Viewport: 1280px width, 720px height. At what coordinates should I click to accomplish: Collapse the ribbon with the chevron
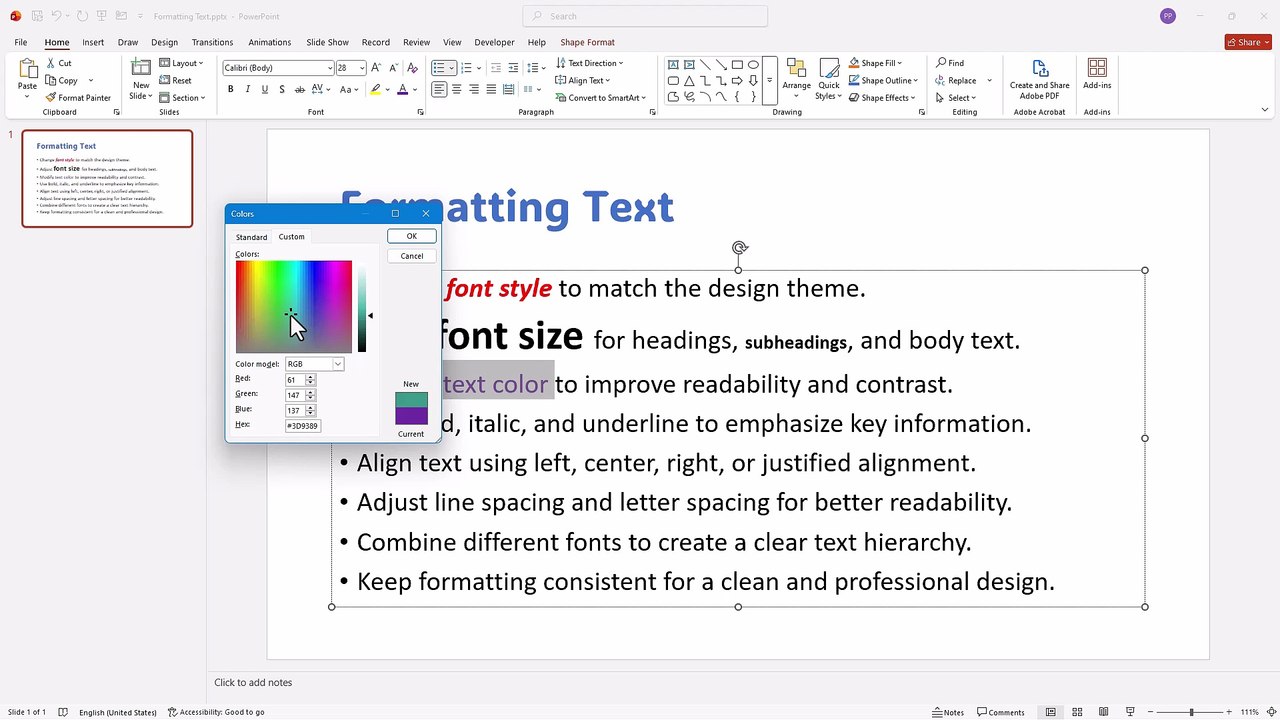[1264, 110]
